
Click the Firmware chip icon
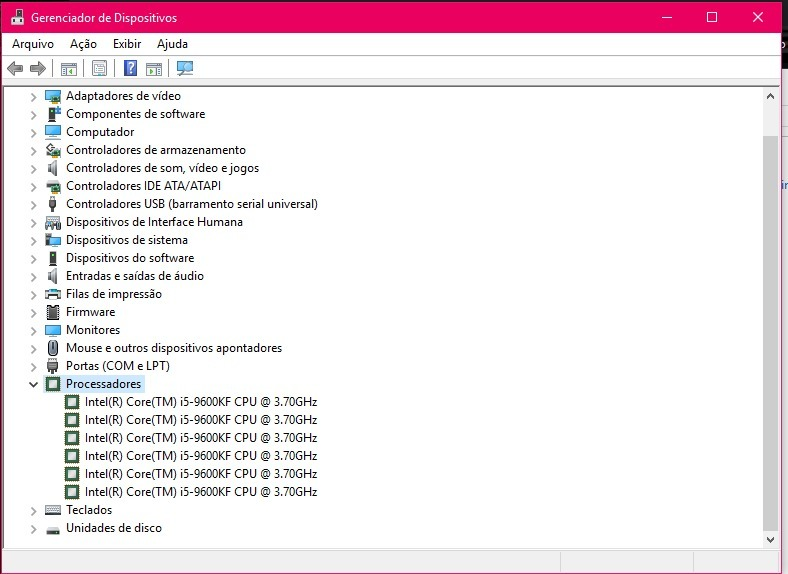pos(53,312)
